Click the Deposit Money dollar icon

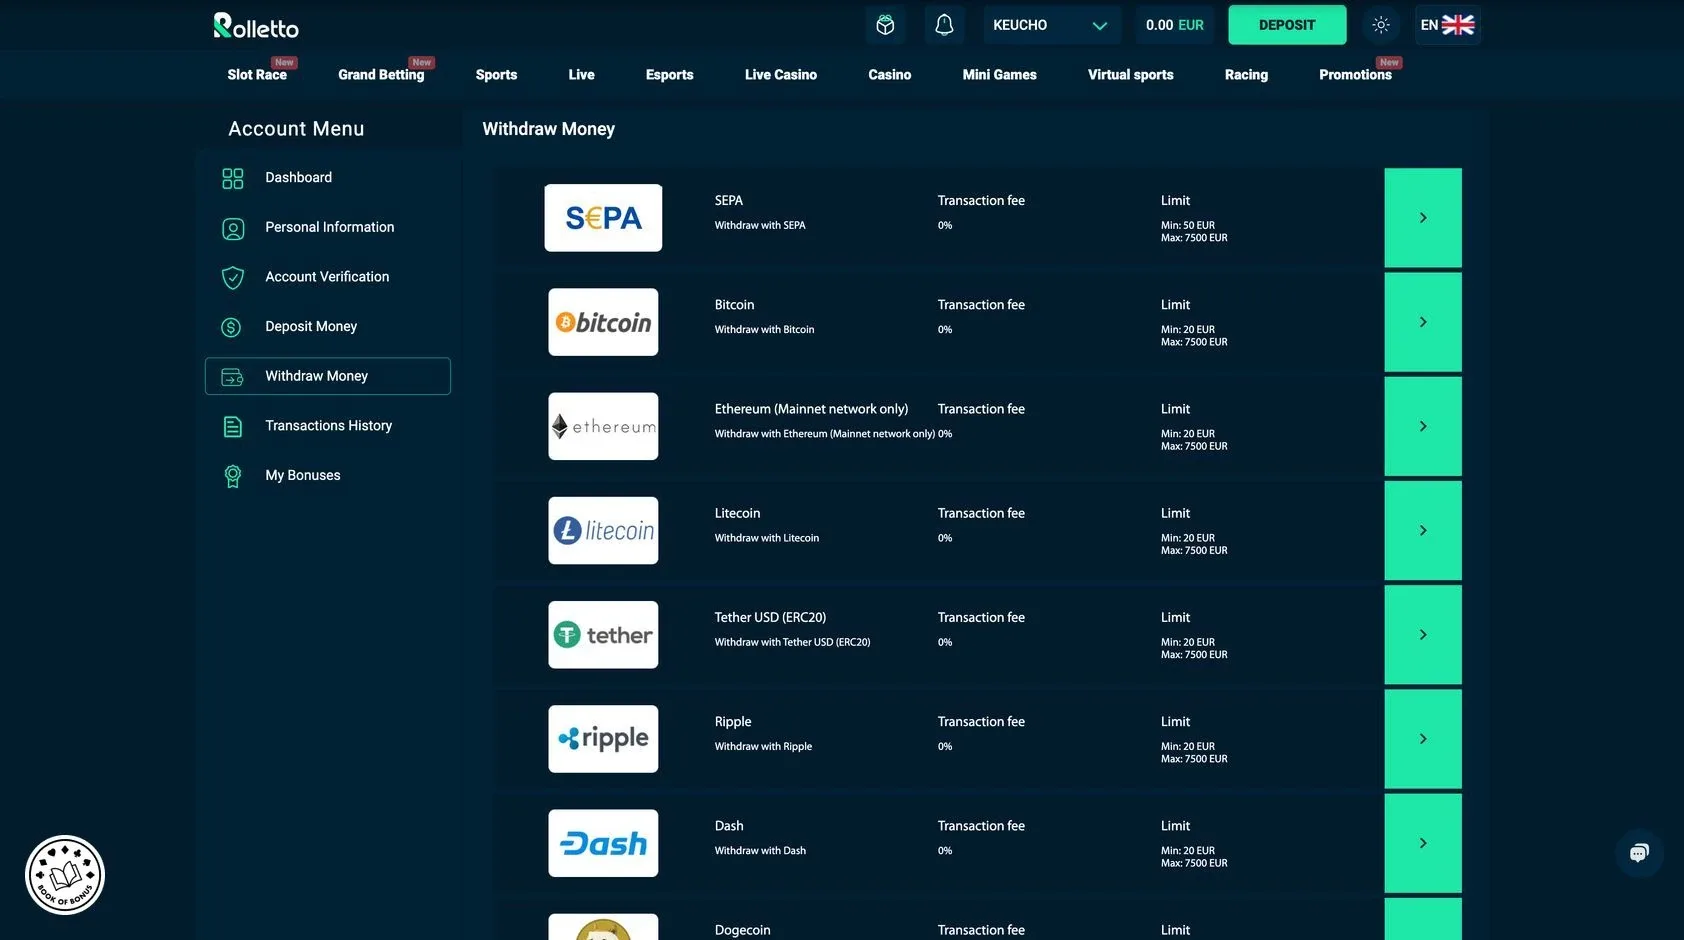[231, 327]
